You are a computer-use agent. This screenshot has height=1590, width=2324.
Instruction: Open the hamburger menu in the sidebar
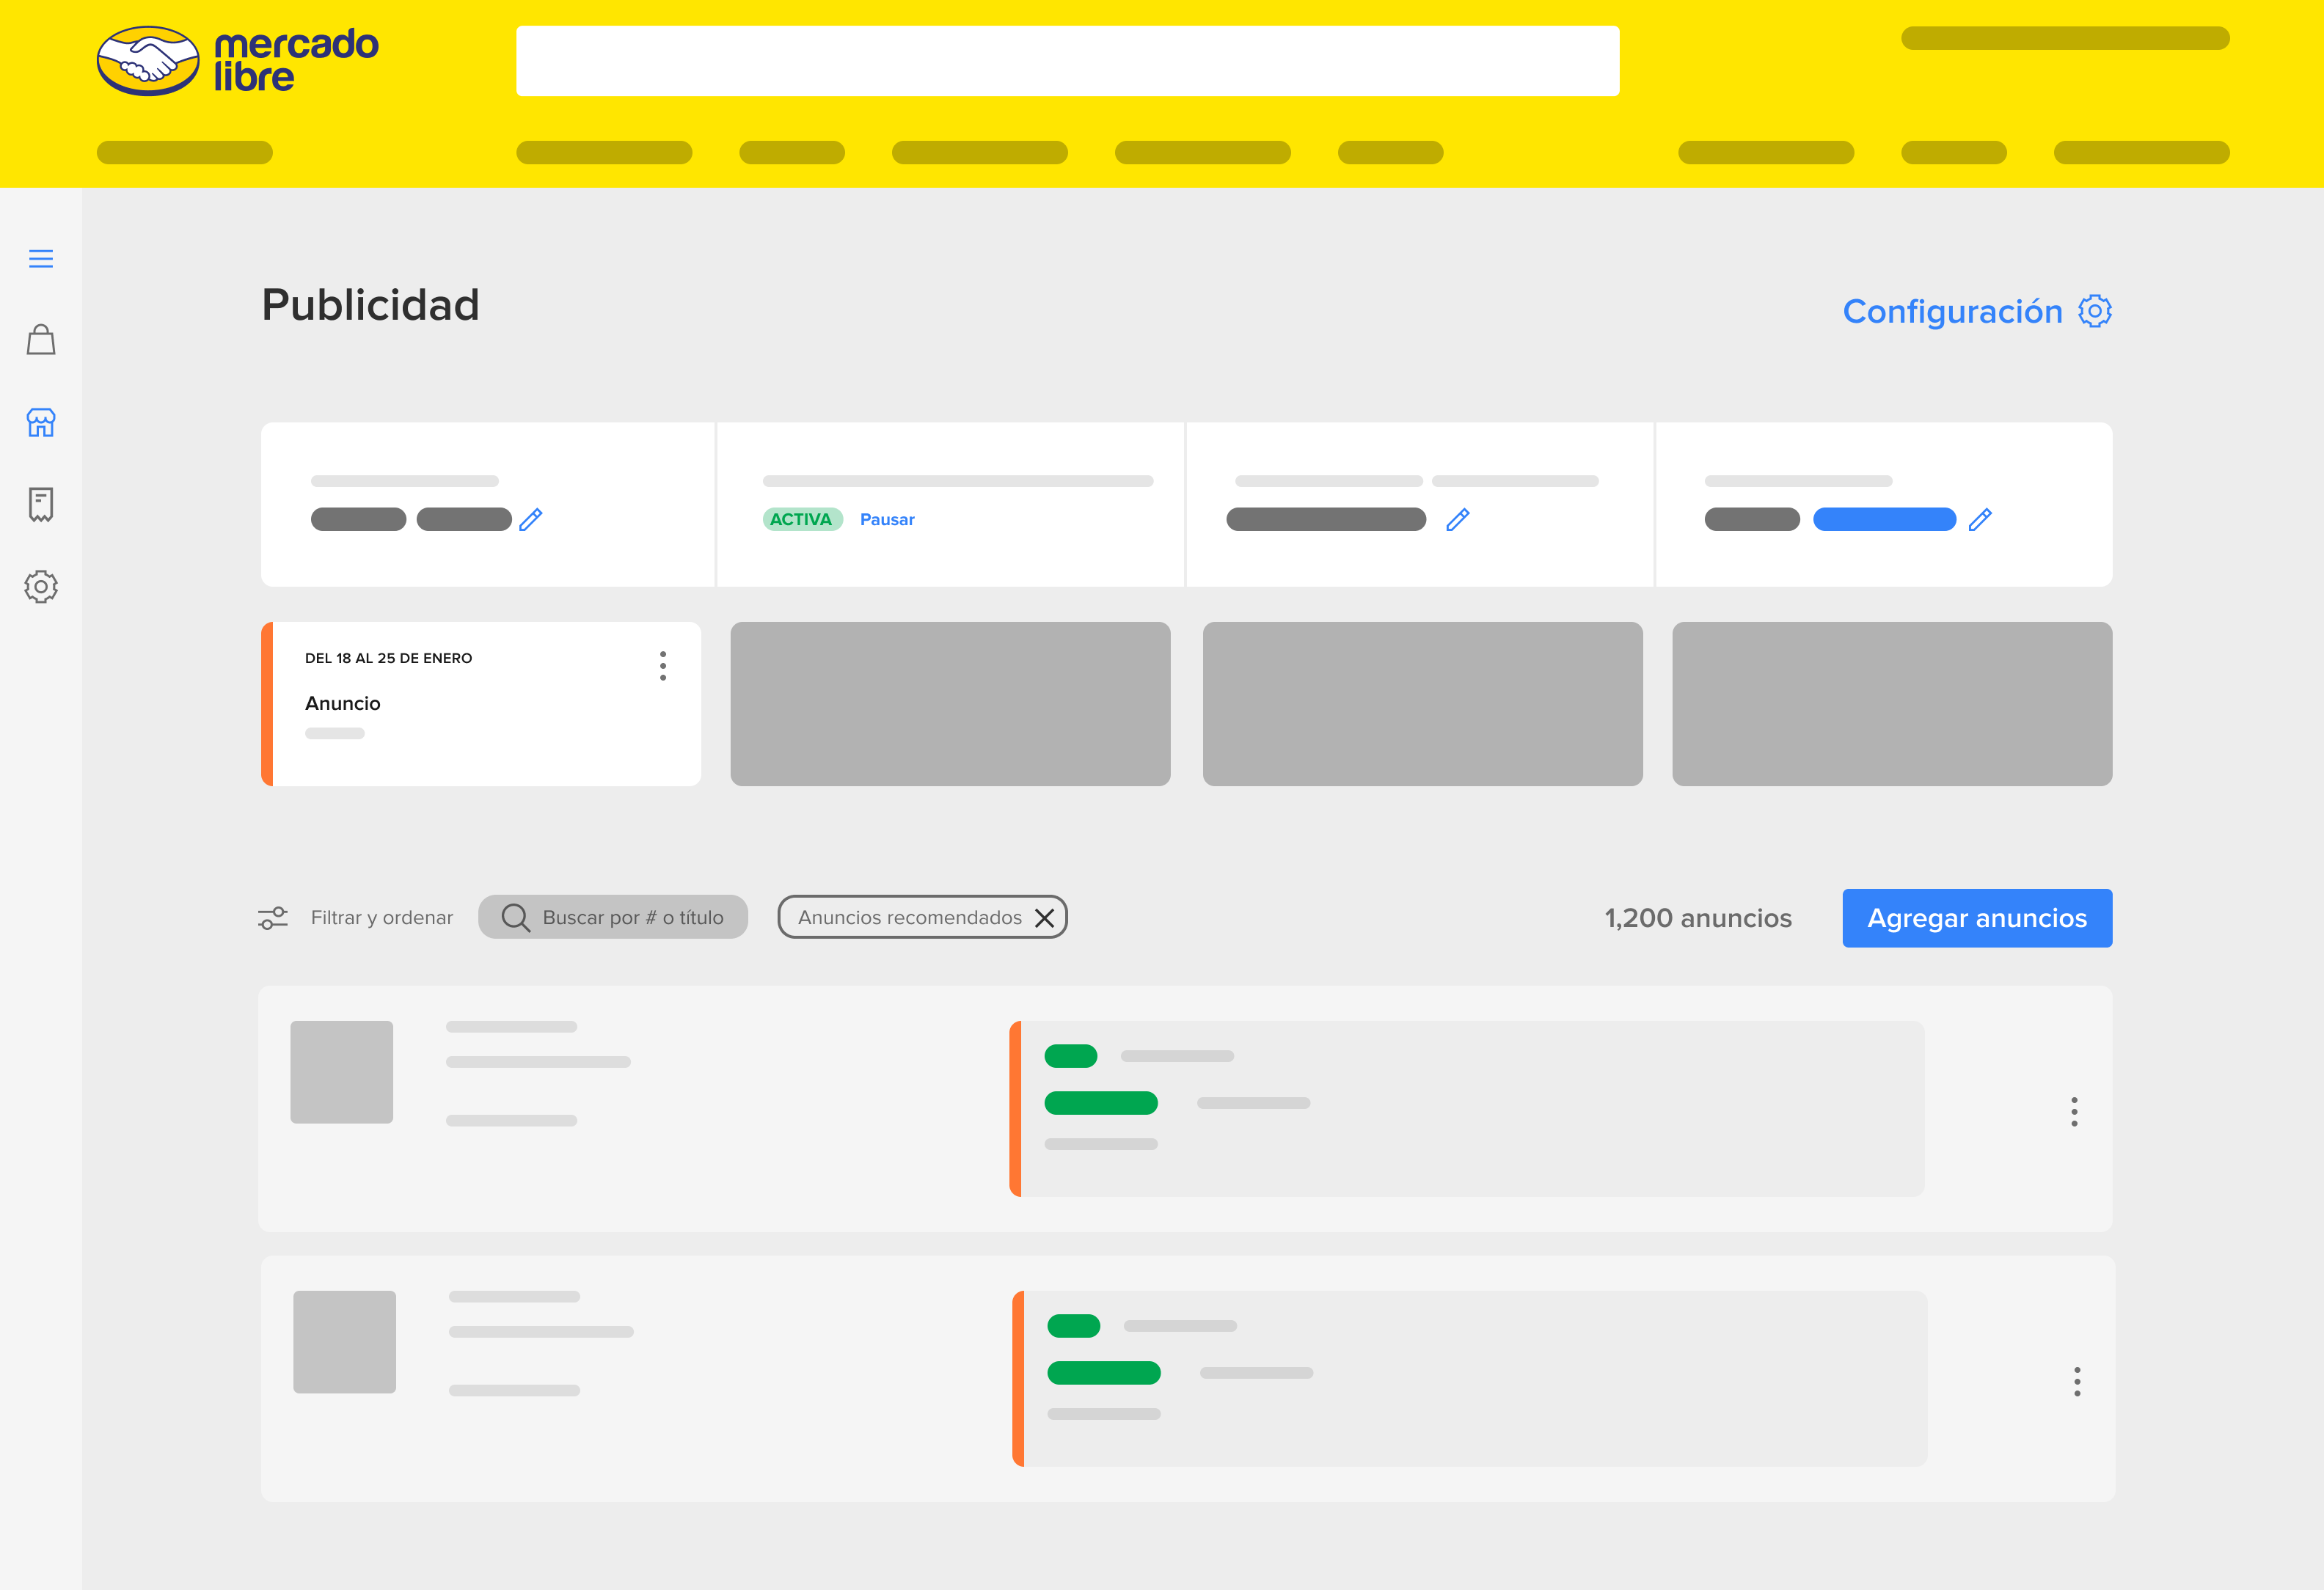41,259
